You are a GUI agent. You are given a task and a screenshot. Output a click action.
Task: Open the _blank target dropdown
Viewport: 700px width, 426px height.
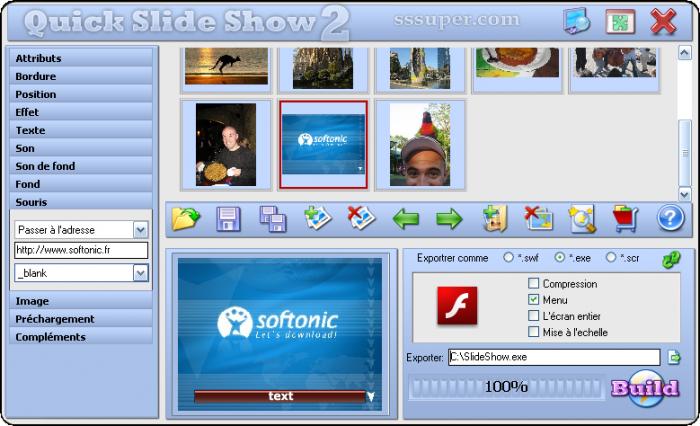click(x=140, y=273)
